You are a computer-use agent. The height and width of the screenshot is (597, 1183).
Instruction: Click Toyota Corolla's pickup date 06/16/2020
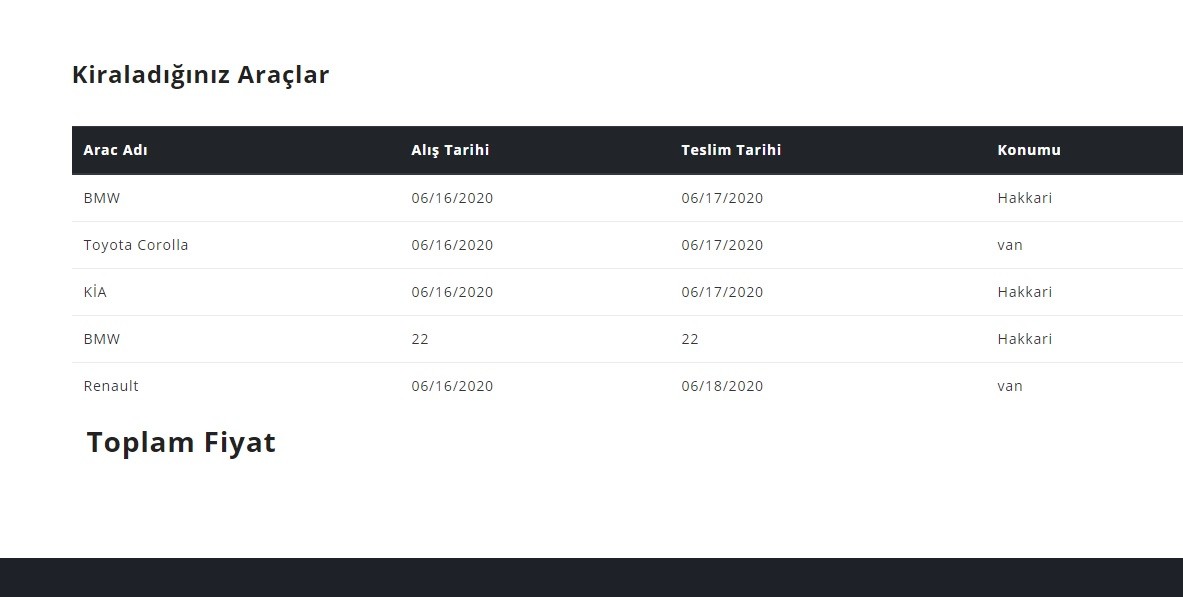pos(452,245)
